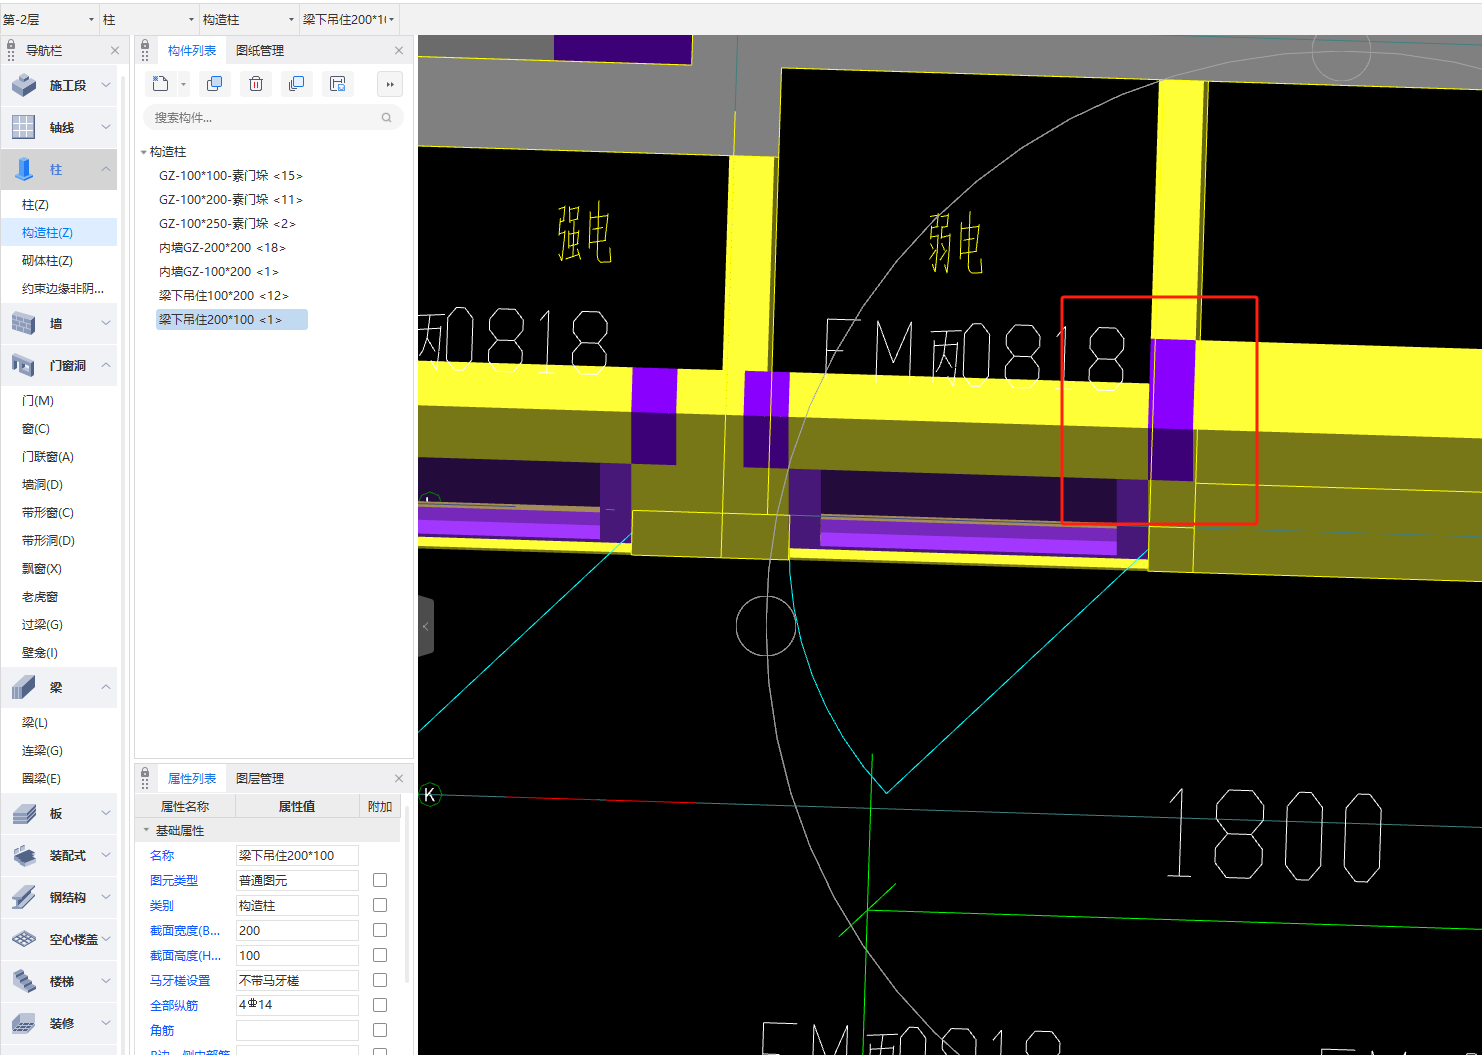Click the 装修 decoration icon

point(24,1024)
